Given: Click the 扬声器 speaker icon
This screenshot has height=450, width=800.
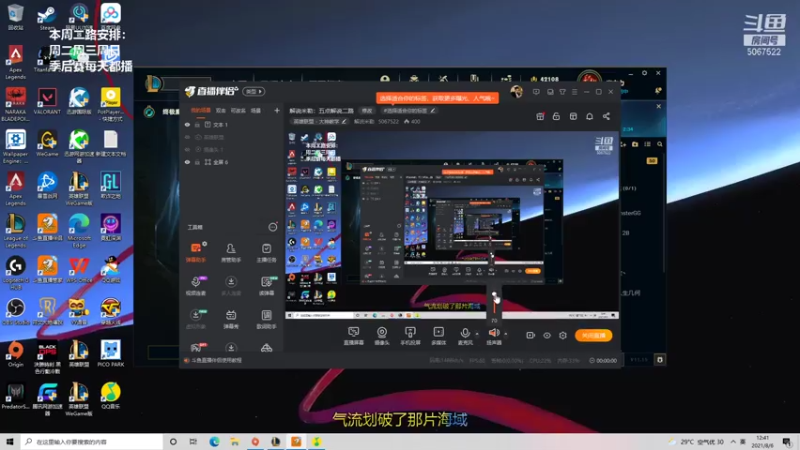Looking at the screenshot, I should (493, 333).
